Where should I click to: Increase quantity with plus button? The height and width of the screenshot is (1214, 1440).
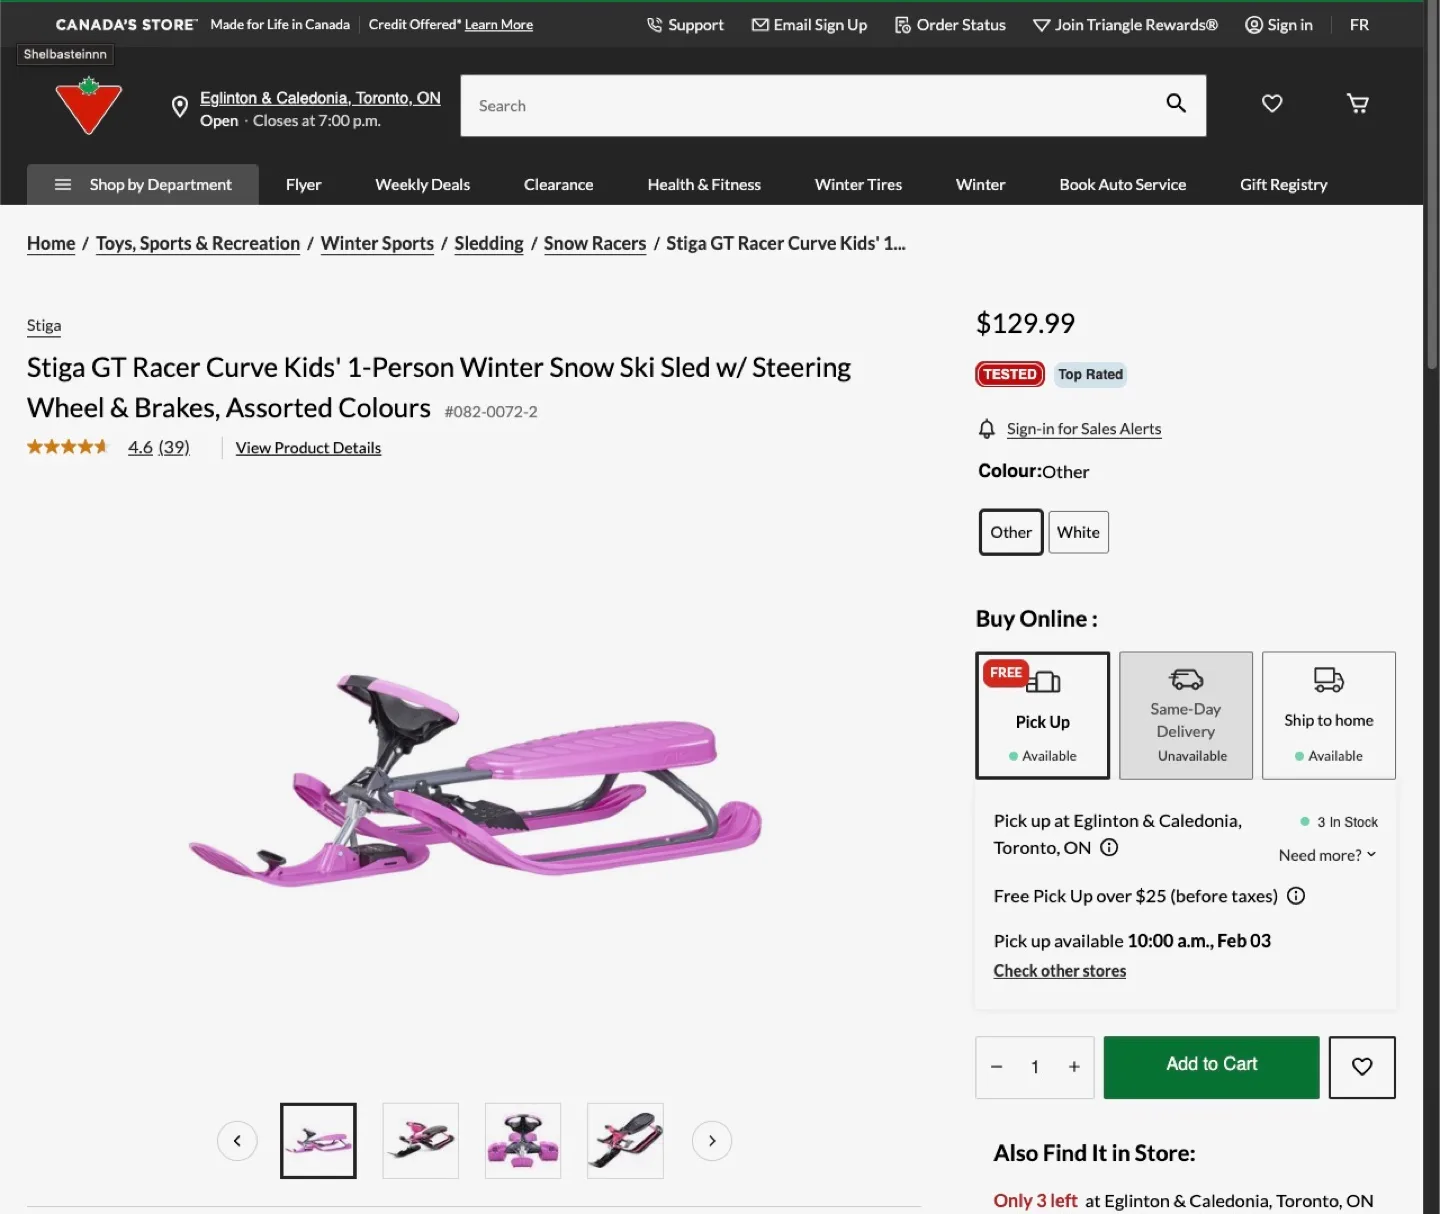[x=1074, y=1067]
